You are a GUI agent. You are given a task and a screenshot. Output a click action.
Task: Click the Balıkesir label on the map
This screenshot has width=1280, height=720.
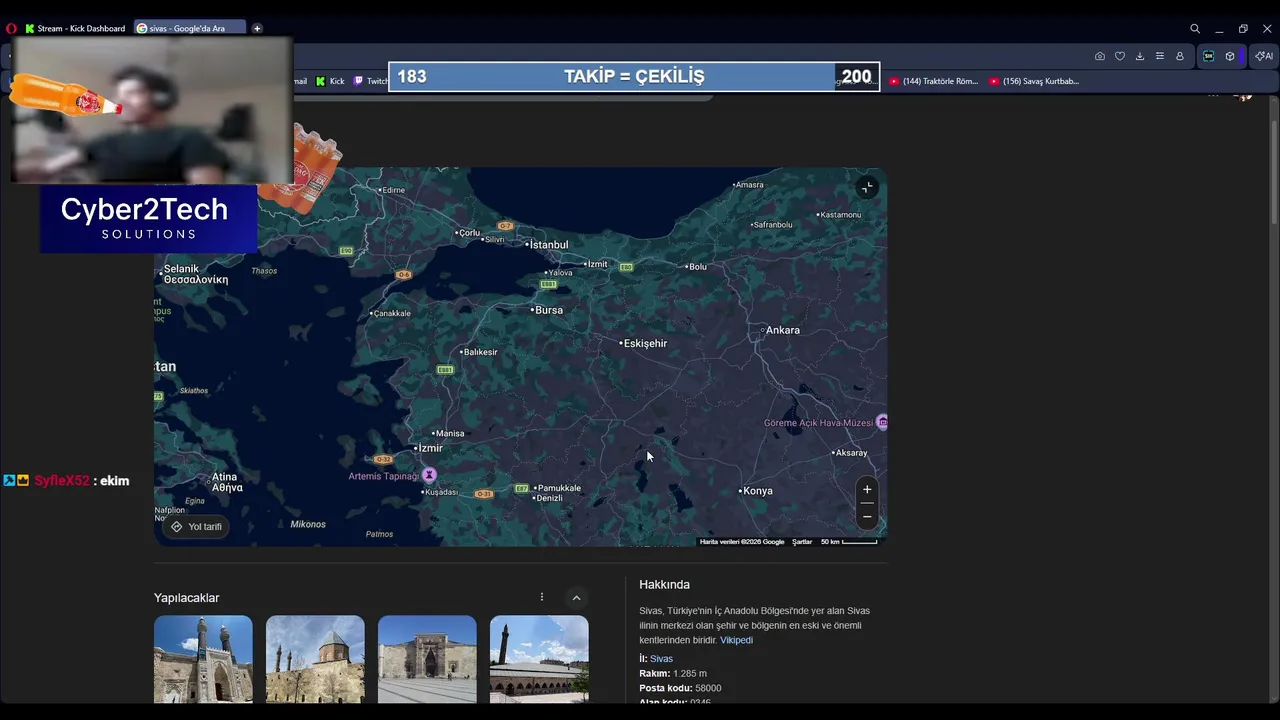pos(481,352)
